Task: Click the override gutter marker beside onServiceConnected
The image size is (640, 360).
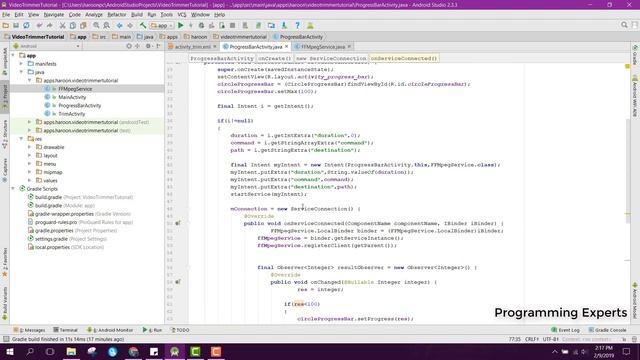Action: click(178, 223)
